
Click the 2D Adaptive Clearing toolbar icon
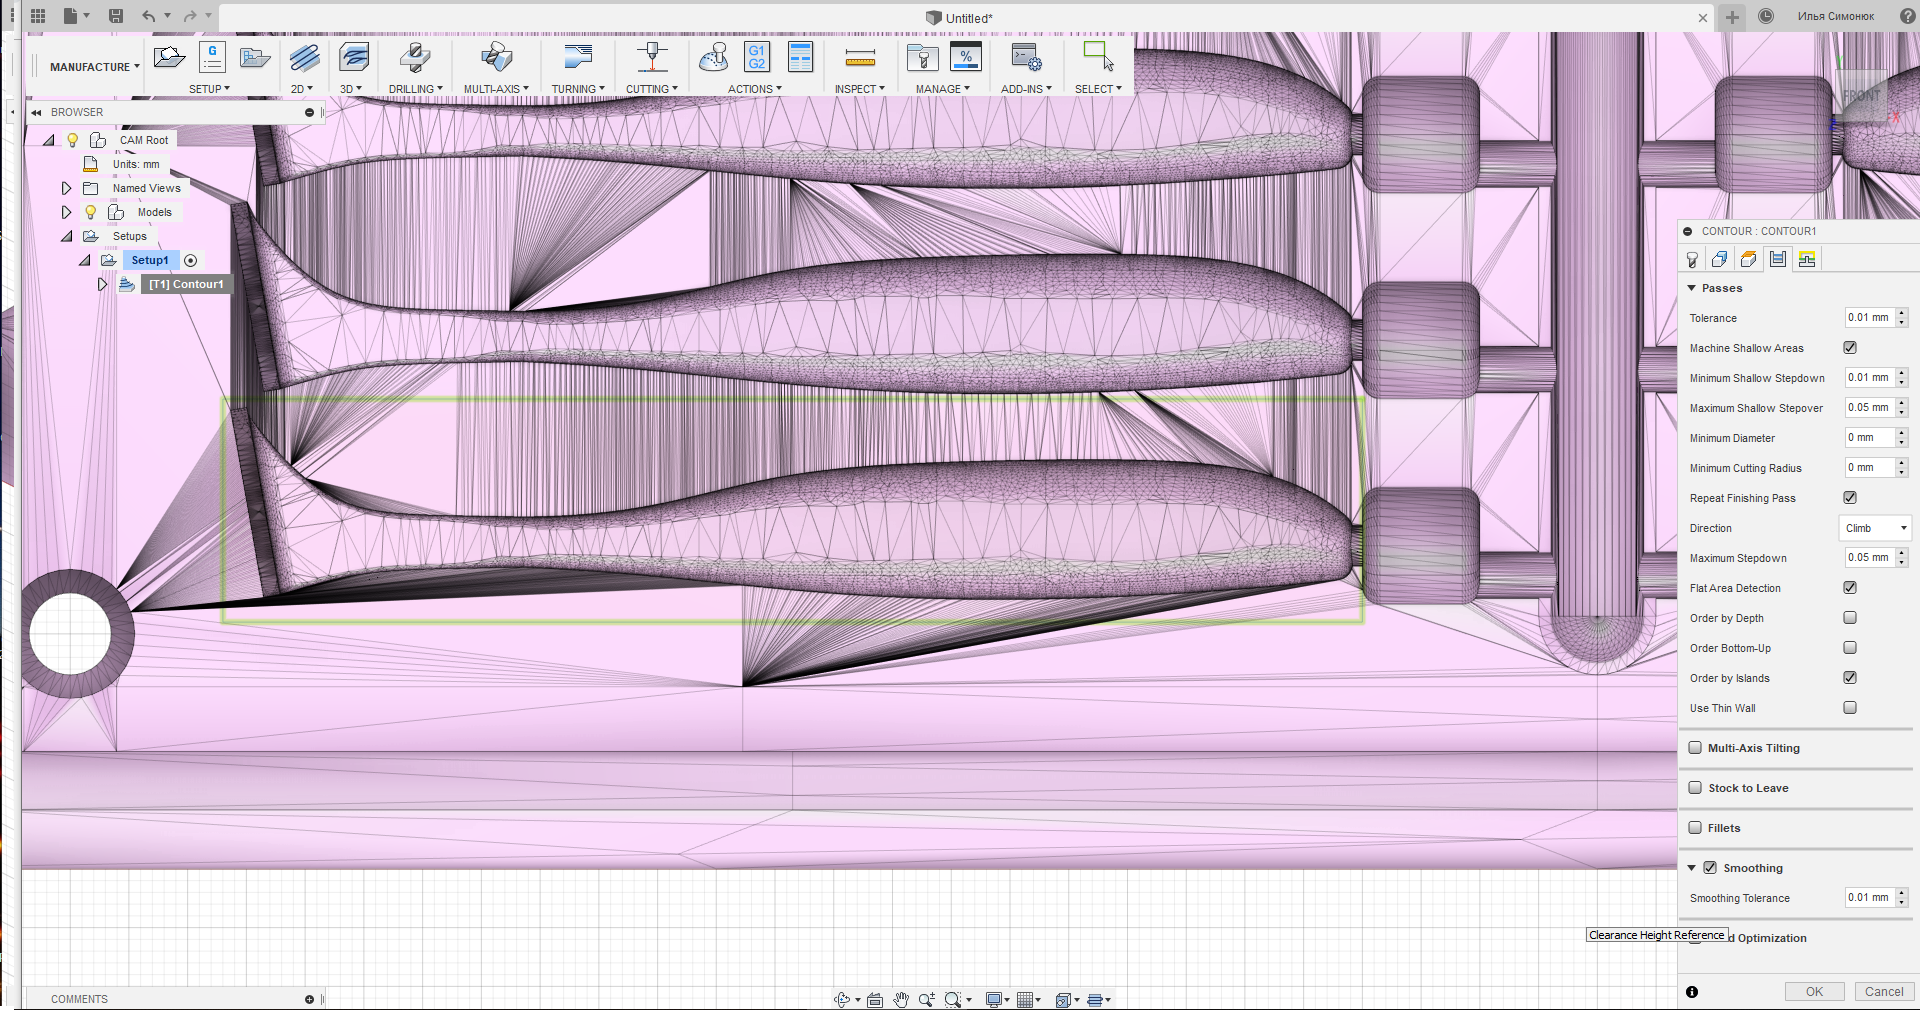(x=304, y=58)
